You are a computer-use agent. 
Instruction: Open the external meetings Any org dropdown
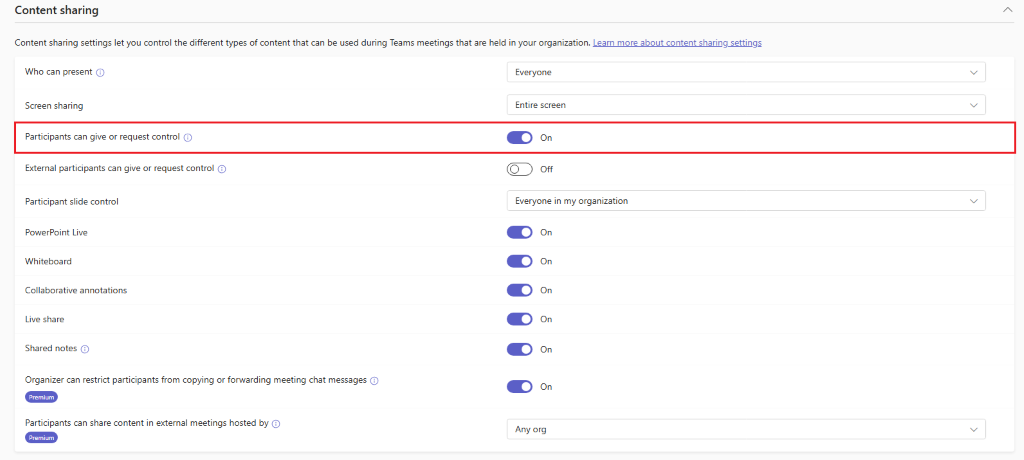point(746,429)
